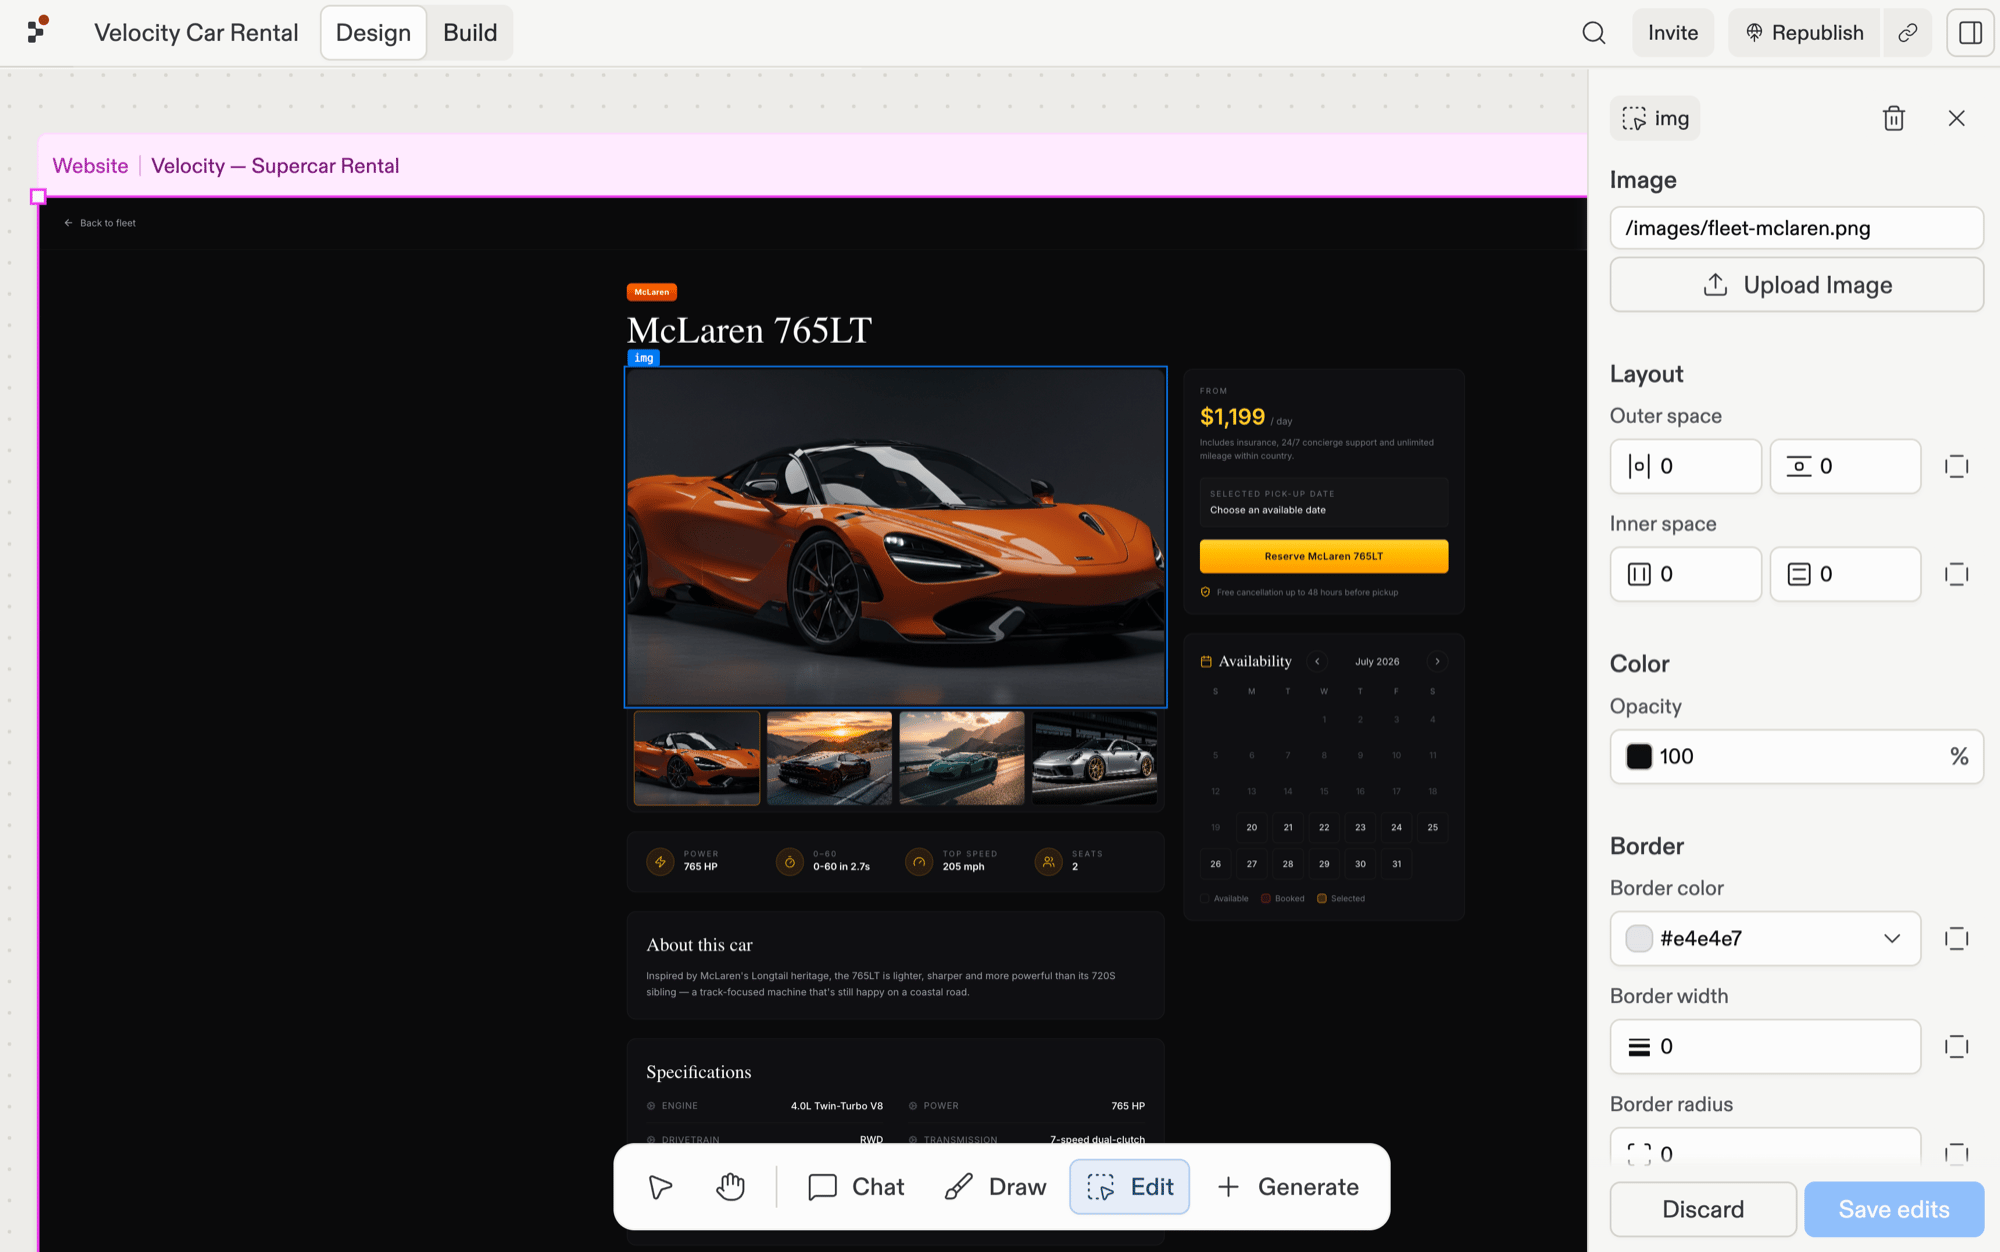Go to previous month in Availability

point(1317,661)
